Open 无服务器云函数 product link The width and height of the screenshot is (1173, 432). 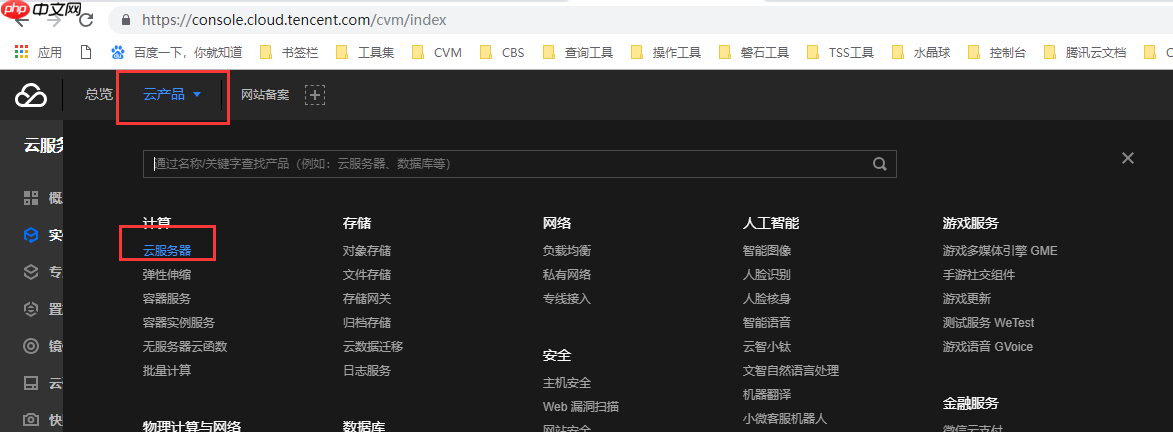[185, 347]
